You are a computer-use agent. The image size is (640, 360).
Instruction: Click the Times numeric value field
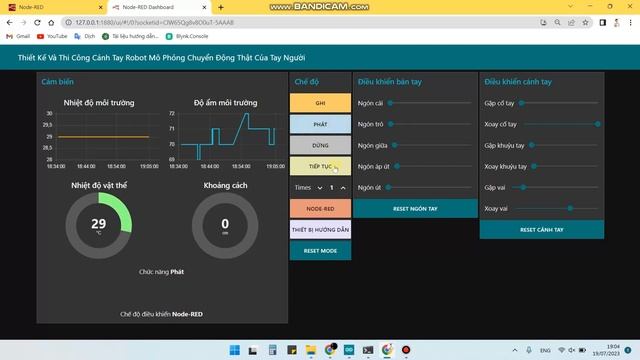[x=331, y=187]
